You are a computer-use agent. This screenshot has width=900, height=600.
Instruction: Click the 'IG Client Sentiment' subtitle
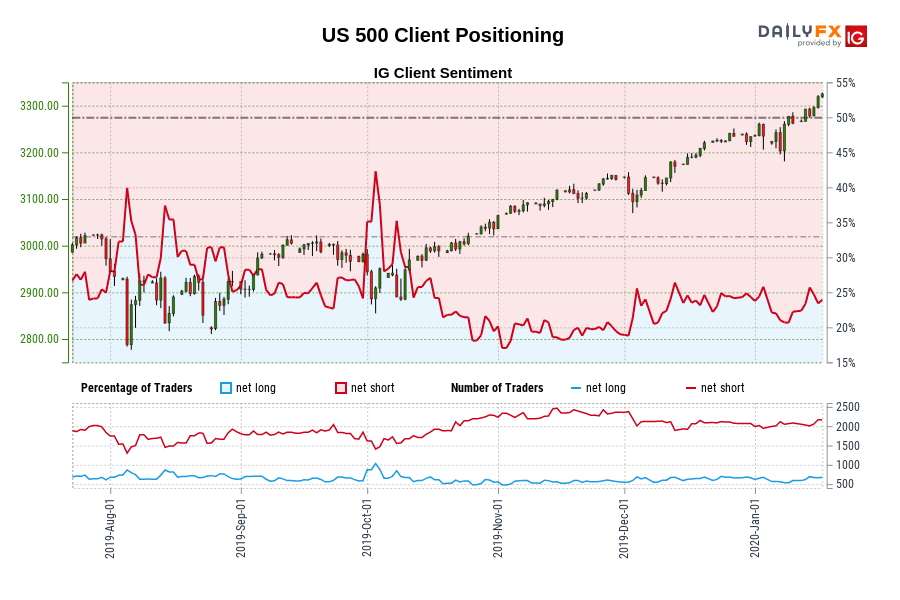pyautogui.click(x=443, y=73)
